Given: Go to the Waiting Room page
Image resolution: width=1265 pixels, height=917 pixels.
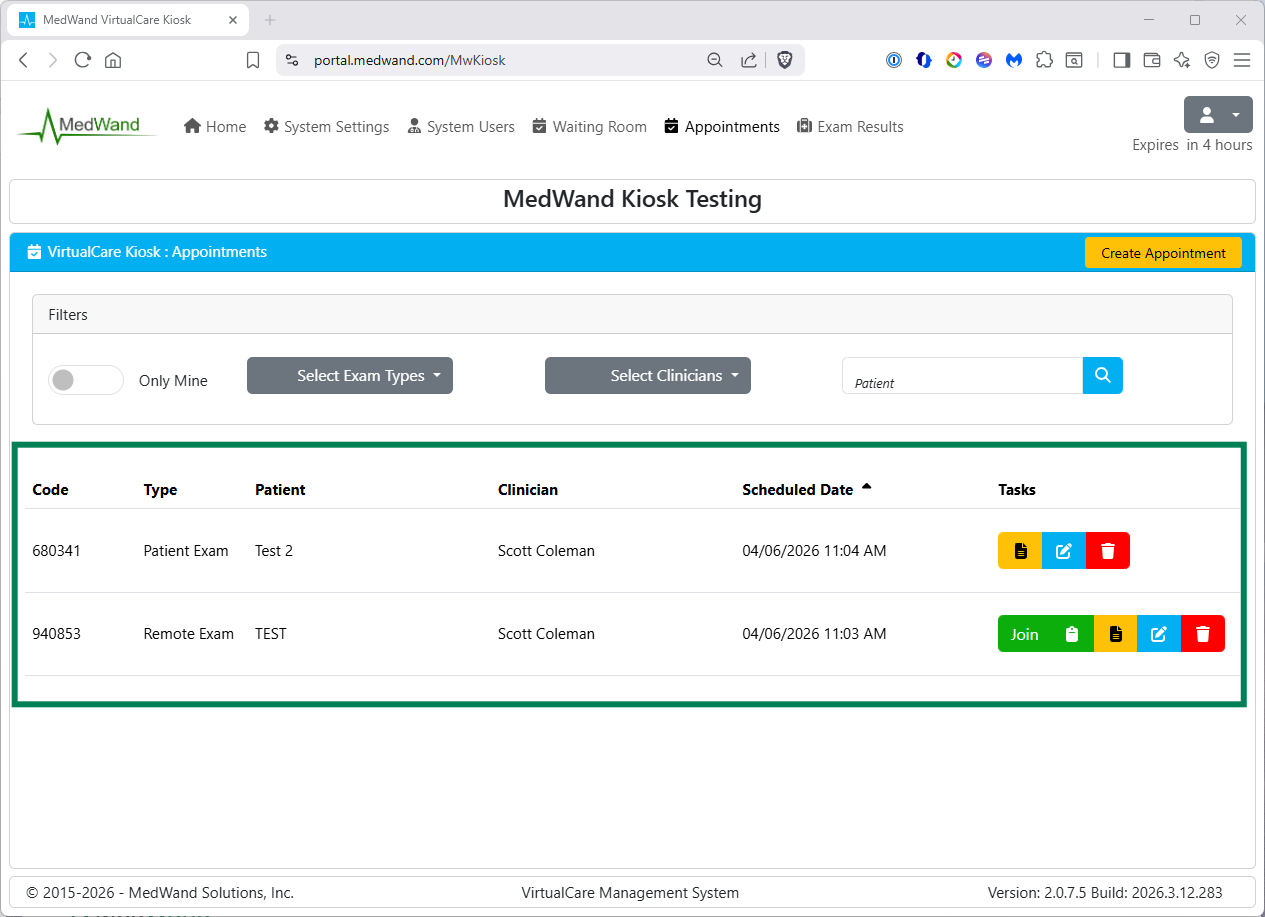Looking at the screenshot, I should 589,127.
